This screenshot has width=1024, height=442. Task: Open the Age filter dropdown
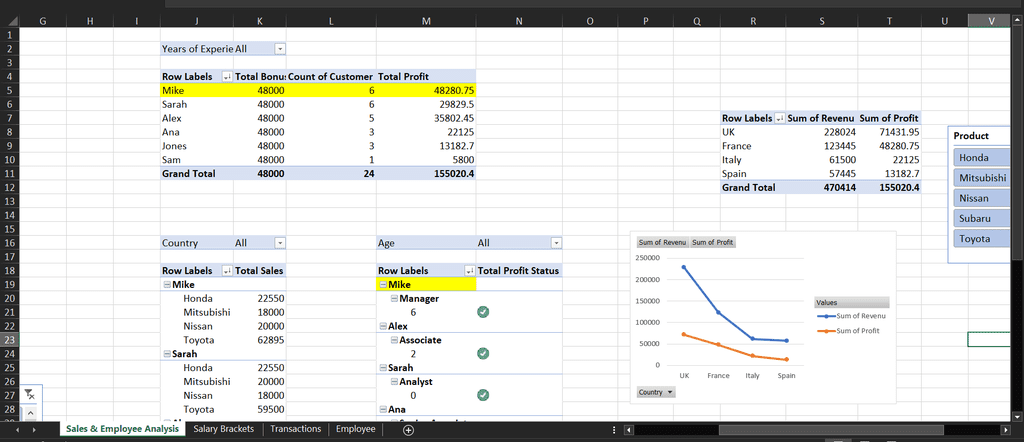click(556, 243)
